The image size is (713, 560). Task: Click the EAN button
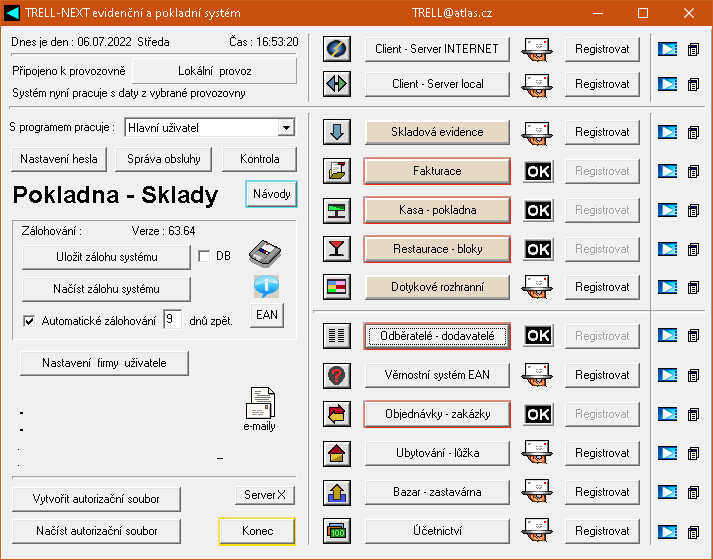pos(267,315)
